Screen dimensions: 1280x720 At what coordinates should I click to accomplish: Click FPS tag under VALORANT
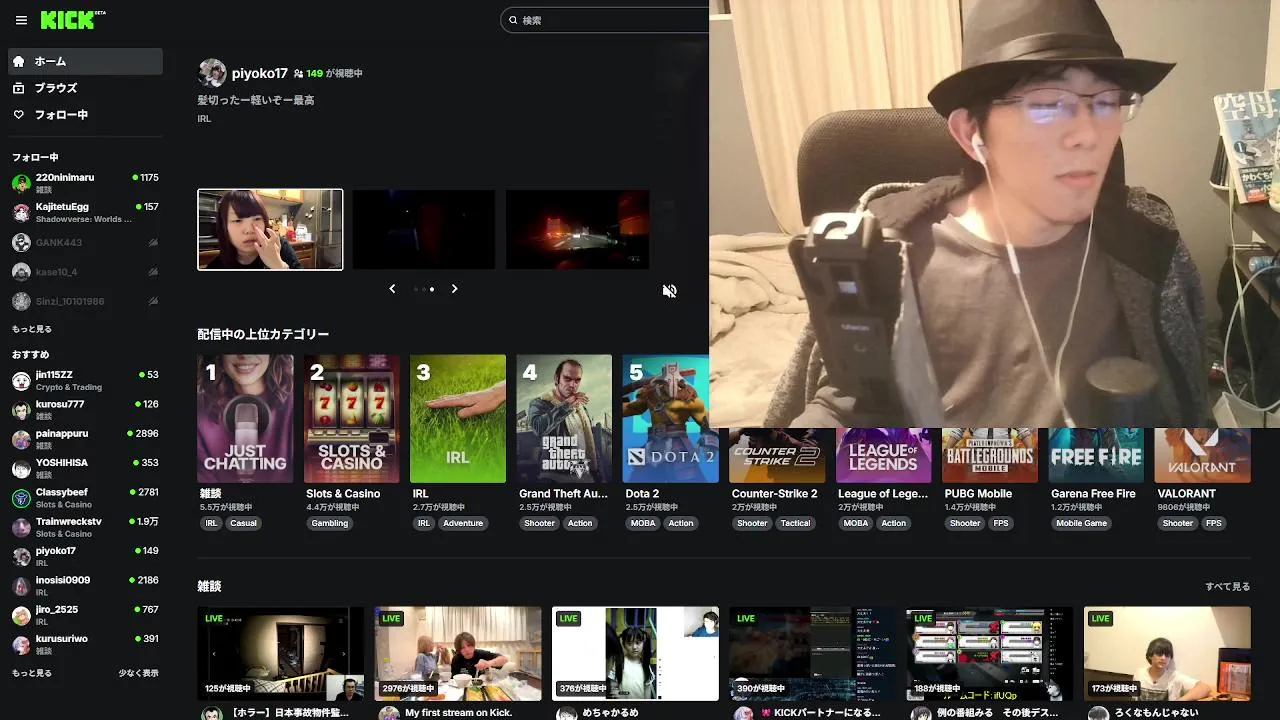pos(1213,523)
